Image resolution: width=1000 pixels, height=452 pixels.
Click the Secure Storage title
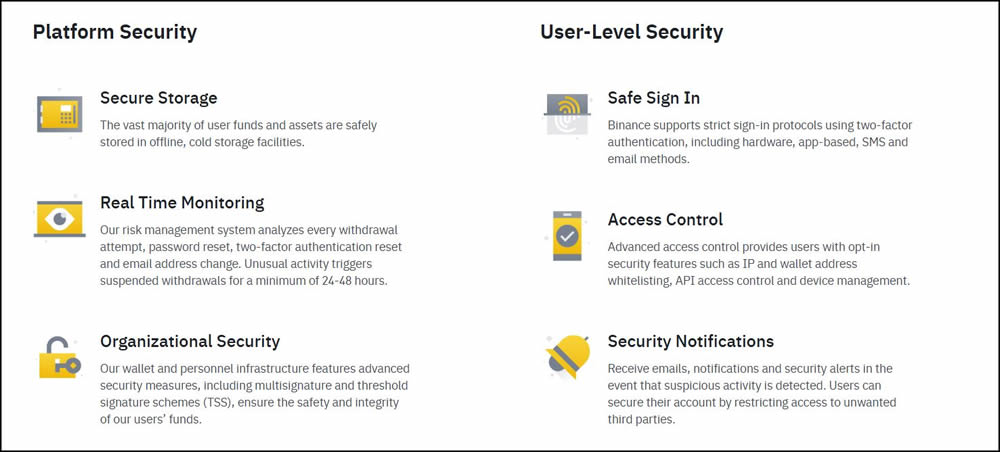click(158, 98)
